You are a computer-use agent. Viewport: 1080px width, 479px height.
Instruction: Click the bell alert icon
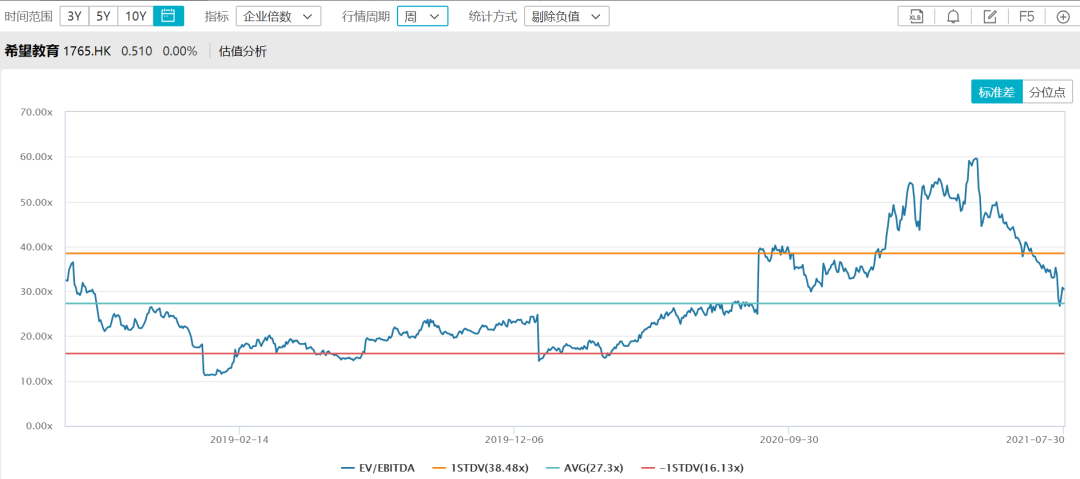tap(953, 17)
